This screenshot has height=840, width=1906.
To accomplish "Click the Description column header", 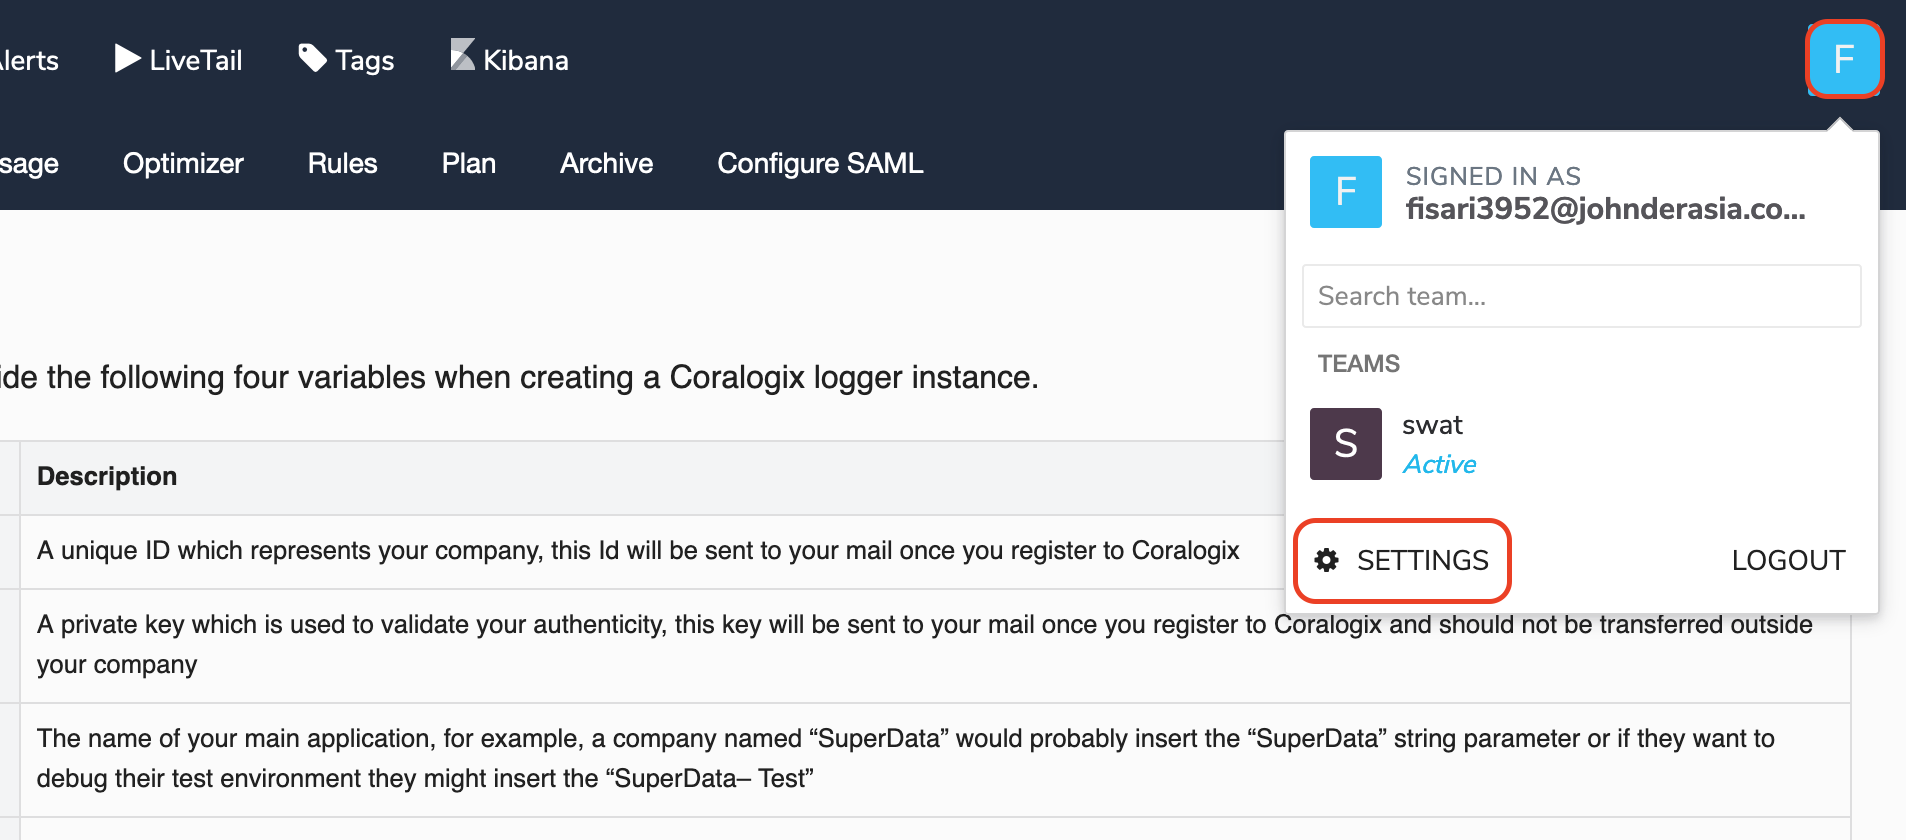I will pyautogui.click(x=107, y=476).
